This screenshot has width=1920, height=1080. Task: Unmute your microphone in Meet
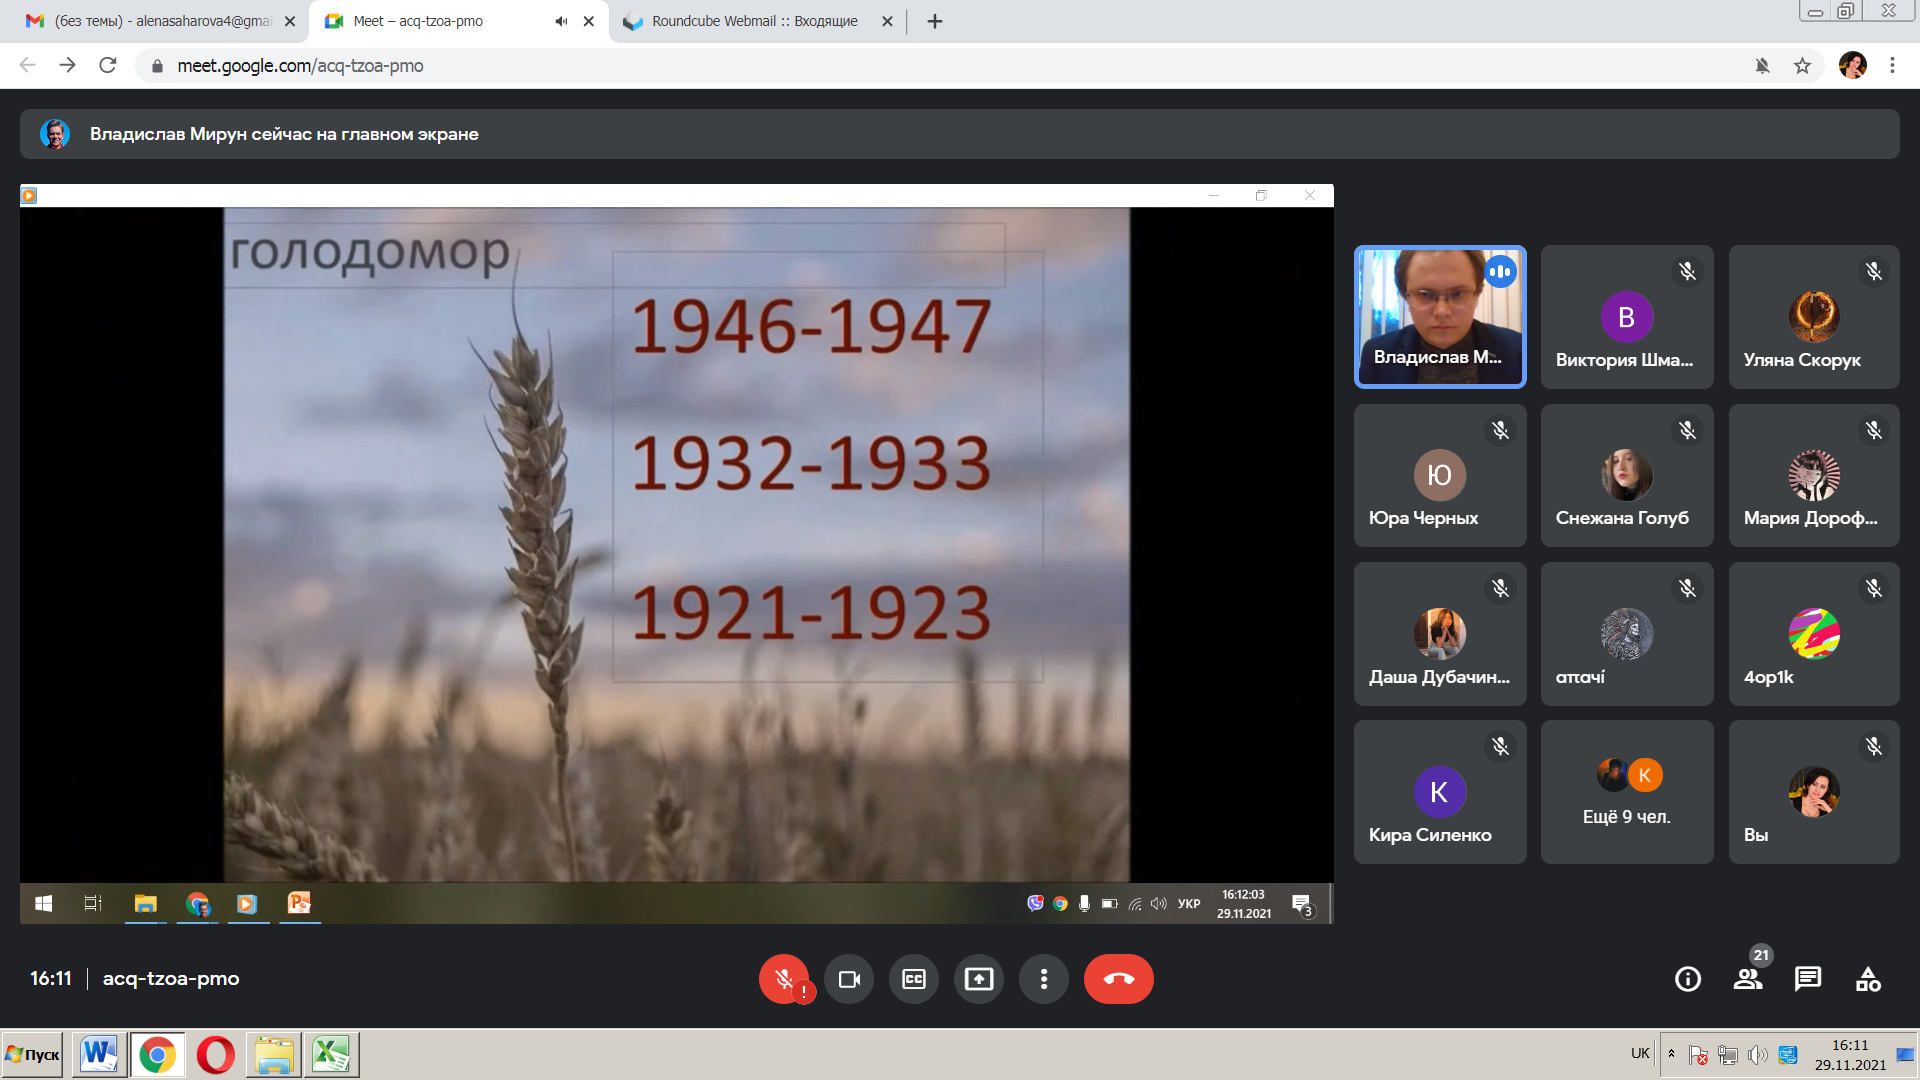click(784, 979)
